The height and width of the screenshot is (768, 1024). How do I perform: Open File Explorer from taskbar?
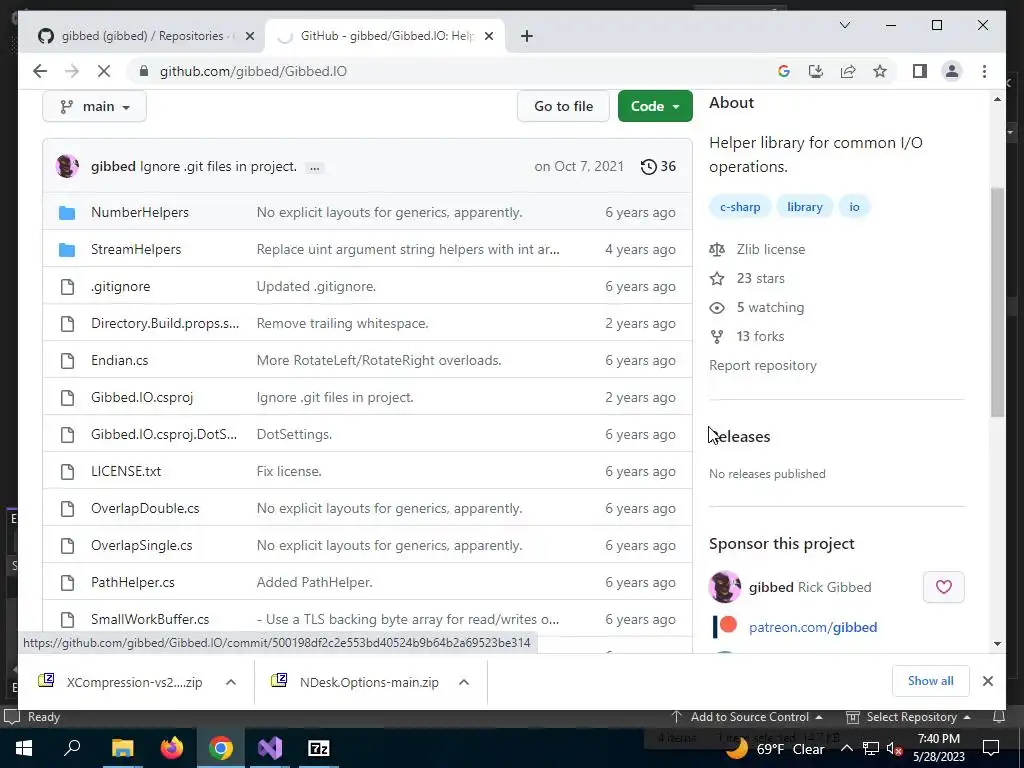point(122,748)
